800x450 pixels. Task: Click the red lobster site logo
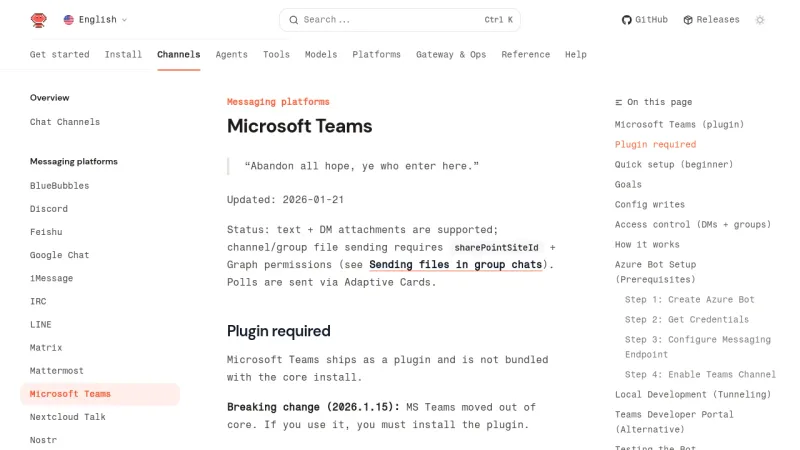pos(39,20)
